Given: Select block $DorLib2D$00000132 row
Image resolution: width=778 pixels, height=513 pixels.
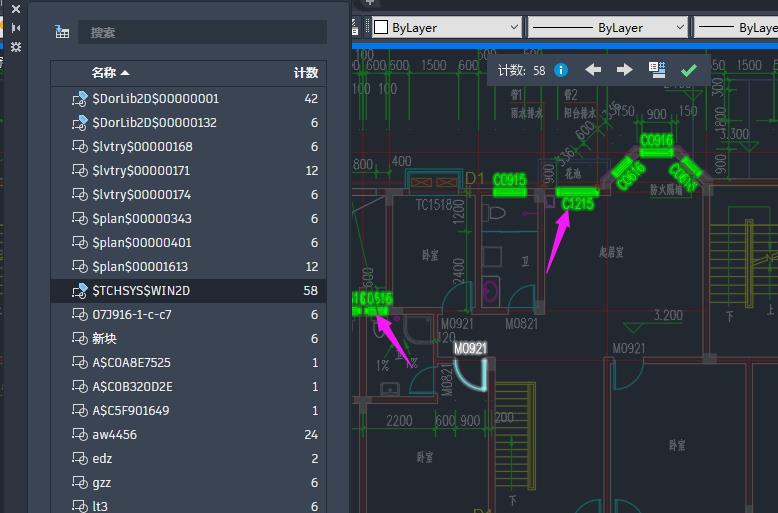Looking at the screenshot, I should tap(189, 123).
